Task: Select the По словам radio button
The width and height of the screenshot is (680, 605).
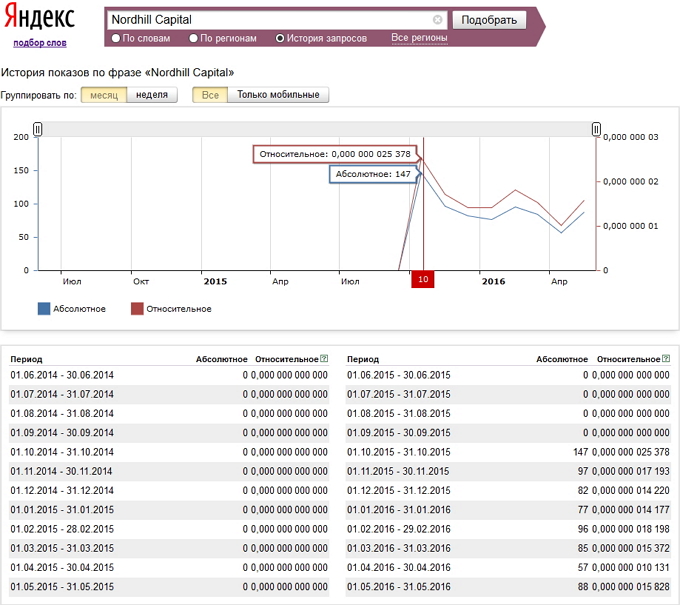Action: click(116, 38)
